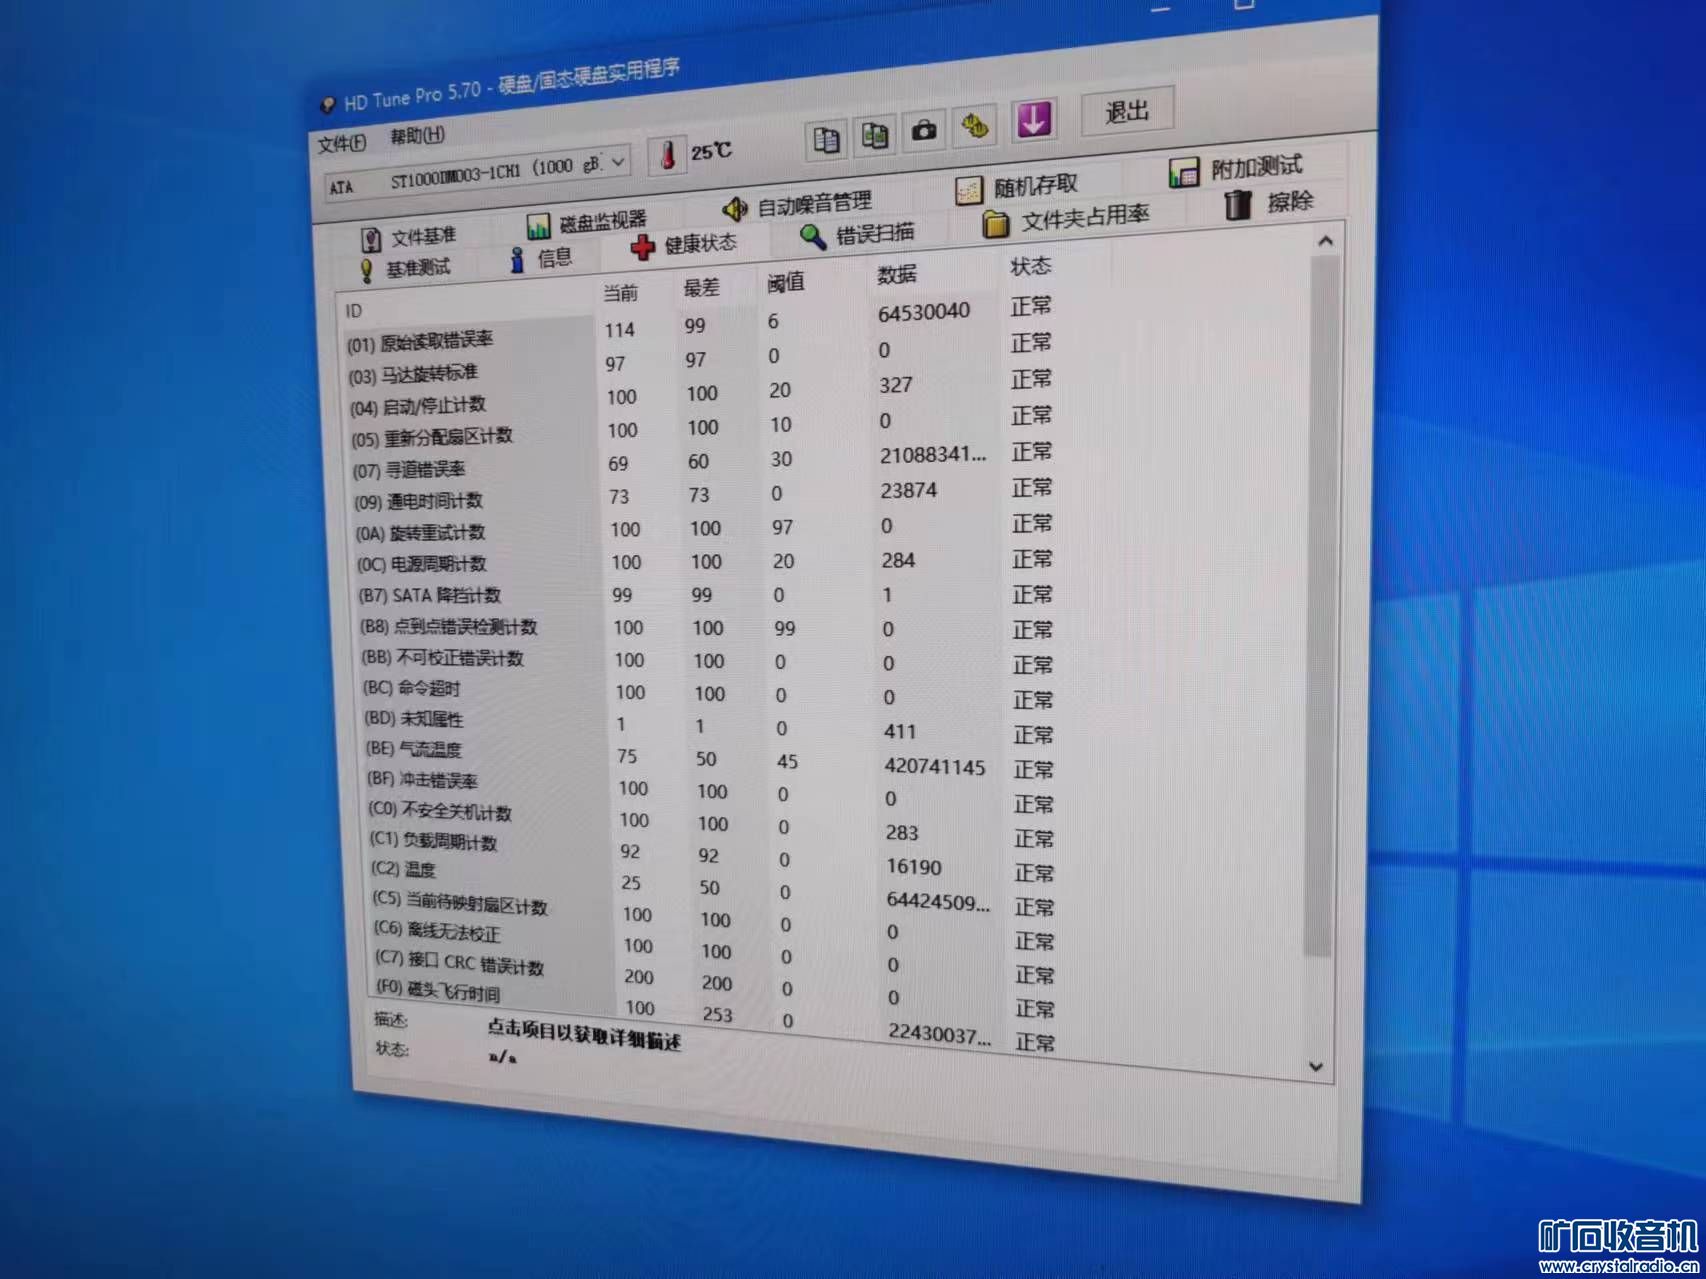The image size is (1706, 1279).
Task: Select the 附加测试 tab
Action: (x=1236, y=168)
